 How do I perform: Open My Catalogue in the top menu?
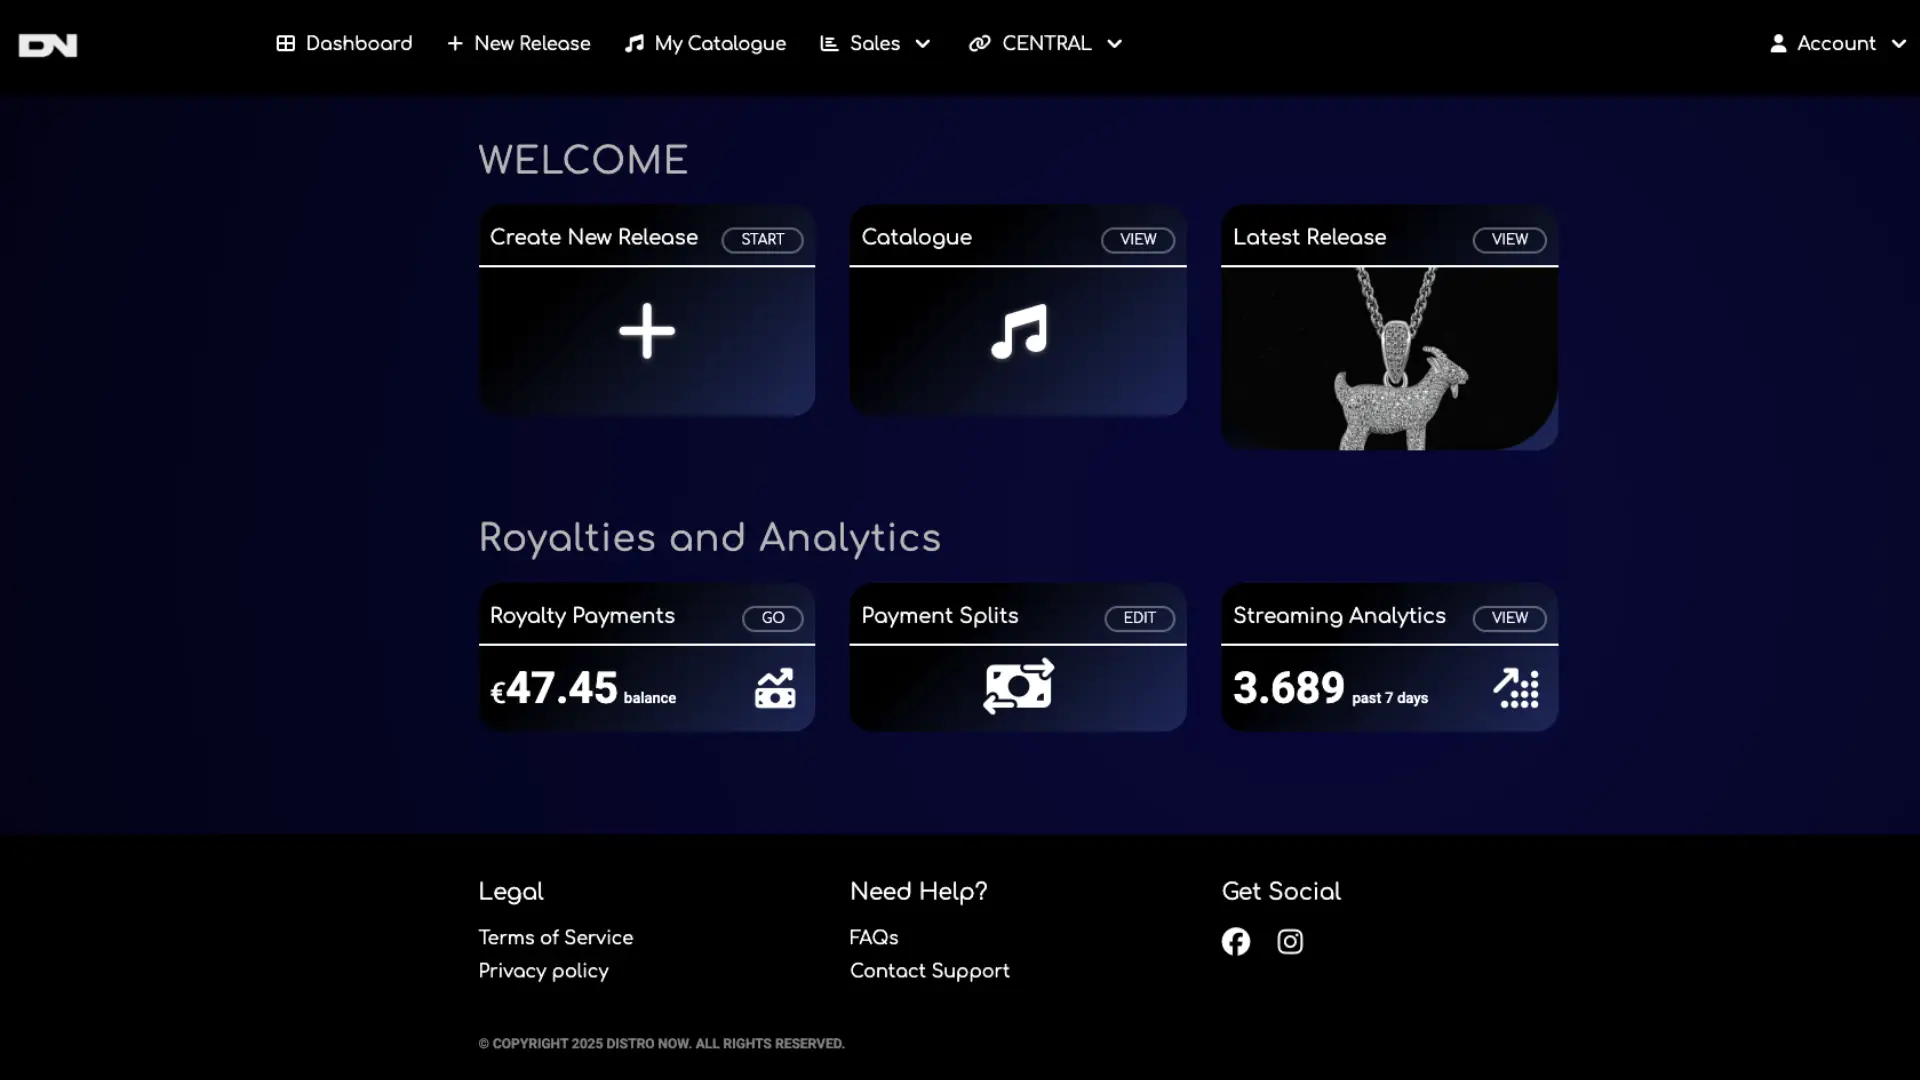click(x=705, y=44)
